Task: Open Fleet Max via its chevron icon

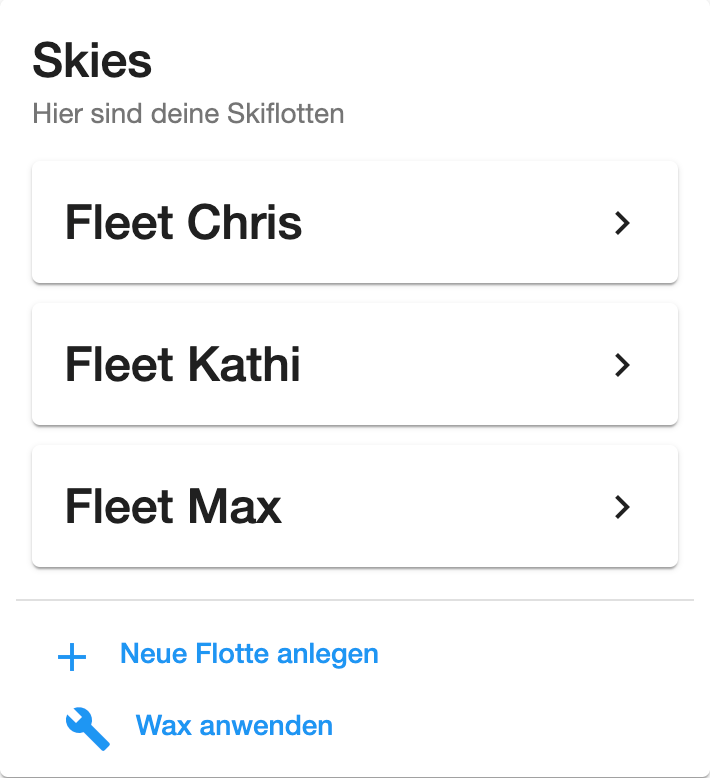Action: pos(622,507)
